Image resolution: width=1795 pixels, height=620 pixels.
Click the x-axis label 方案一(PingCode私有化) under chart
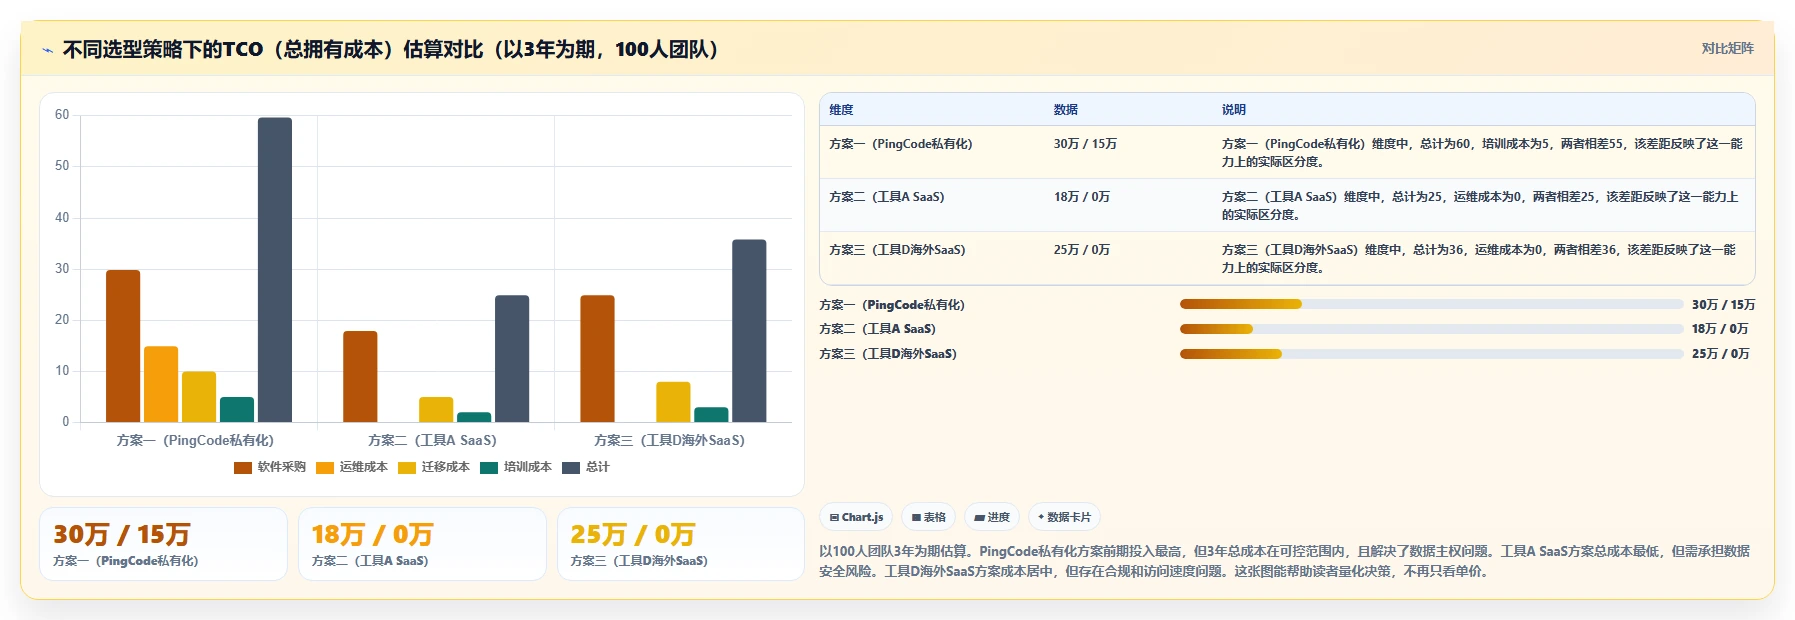point(195,440)
